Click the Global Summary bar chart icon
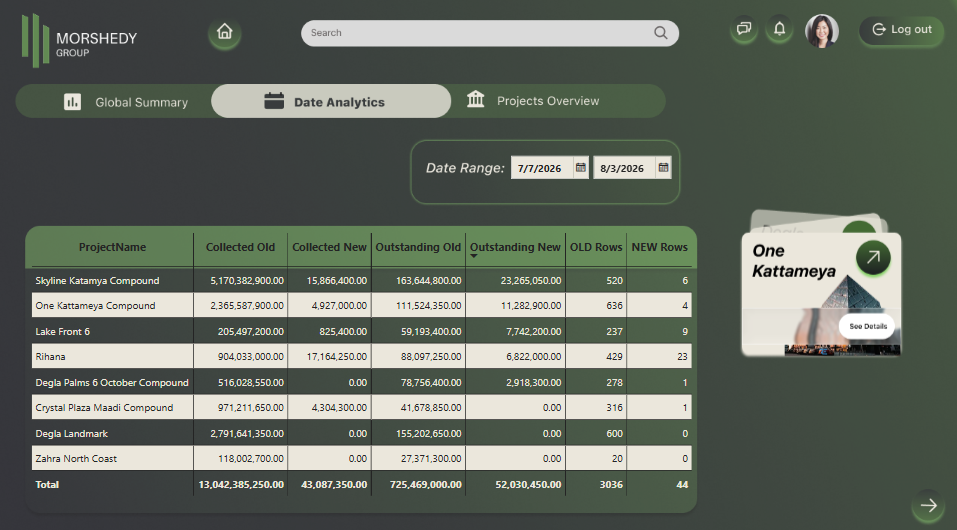The height and width of the screenshot is (530, 957). click(x=73, y=101)
